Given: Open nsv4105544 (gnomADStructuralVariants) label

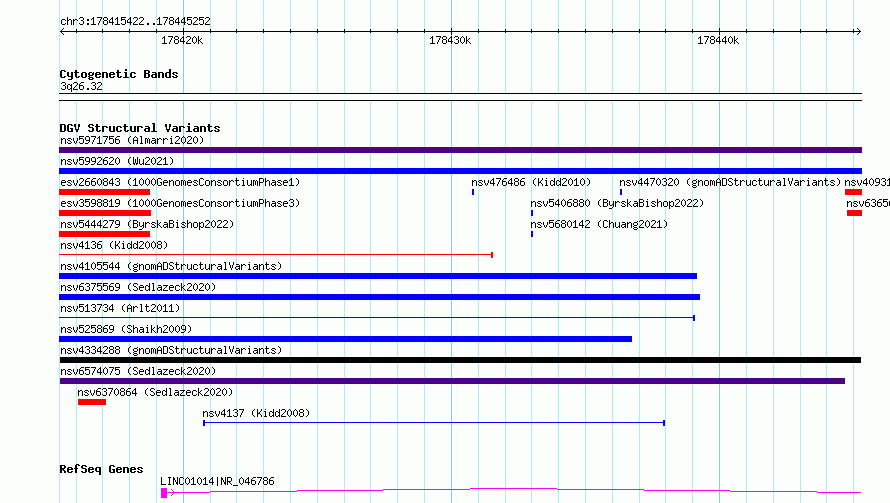Looking at the screenshot, I should 171,266.
